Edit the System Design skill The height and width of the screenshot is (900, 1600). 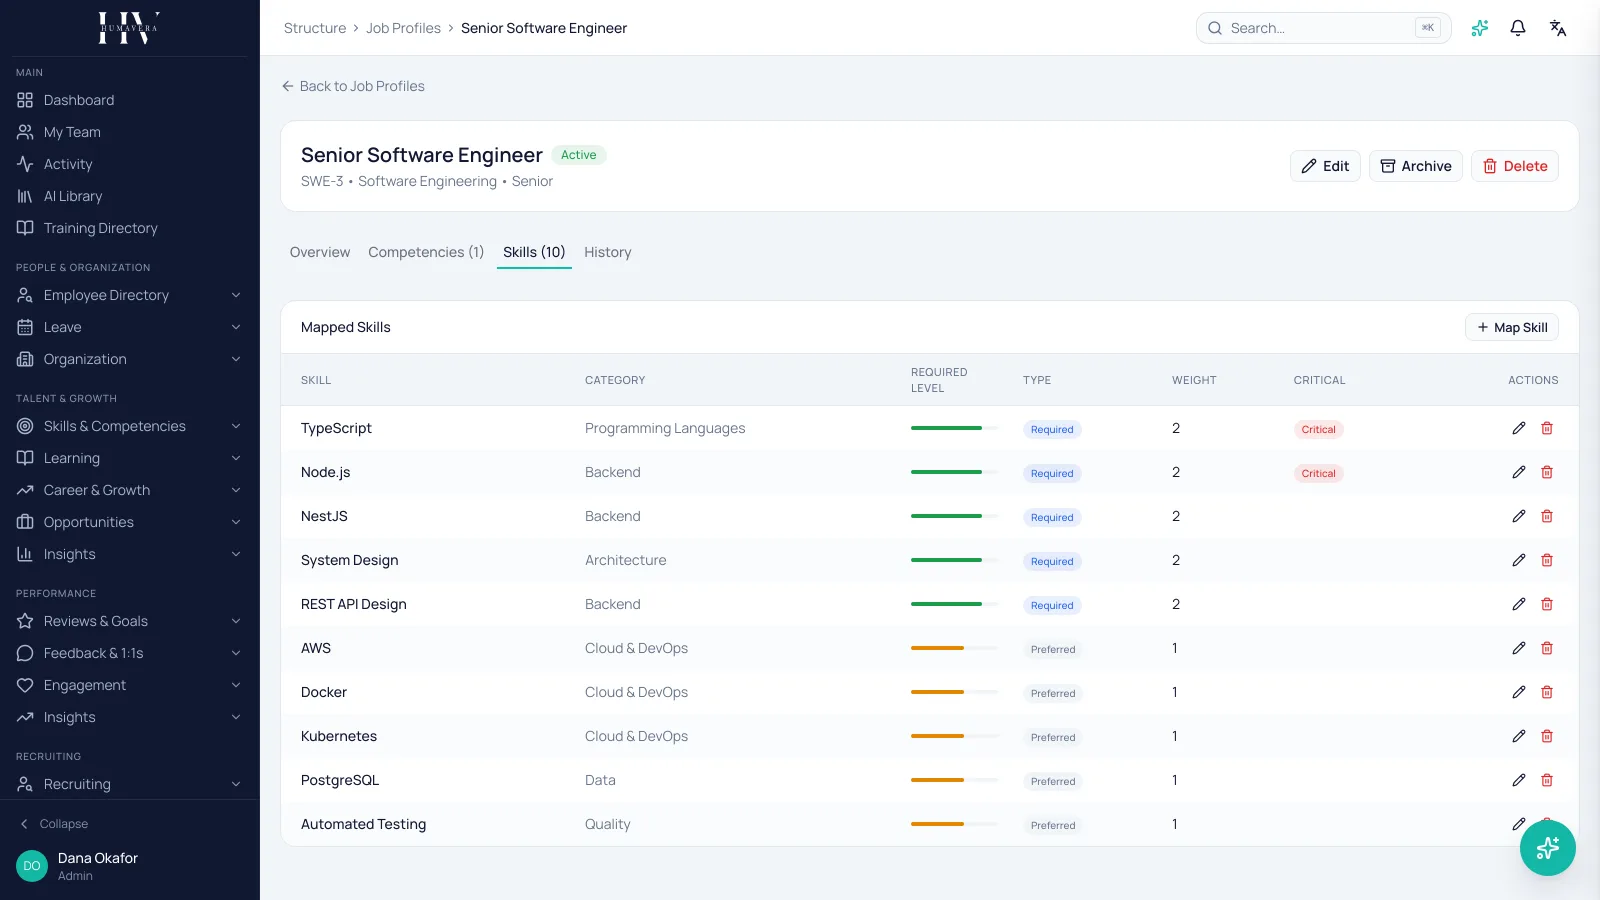point(1519,560)
